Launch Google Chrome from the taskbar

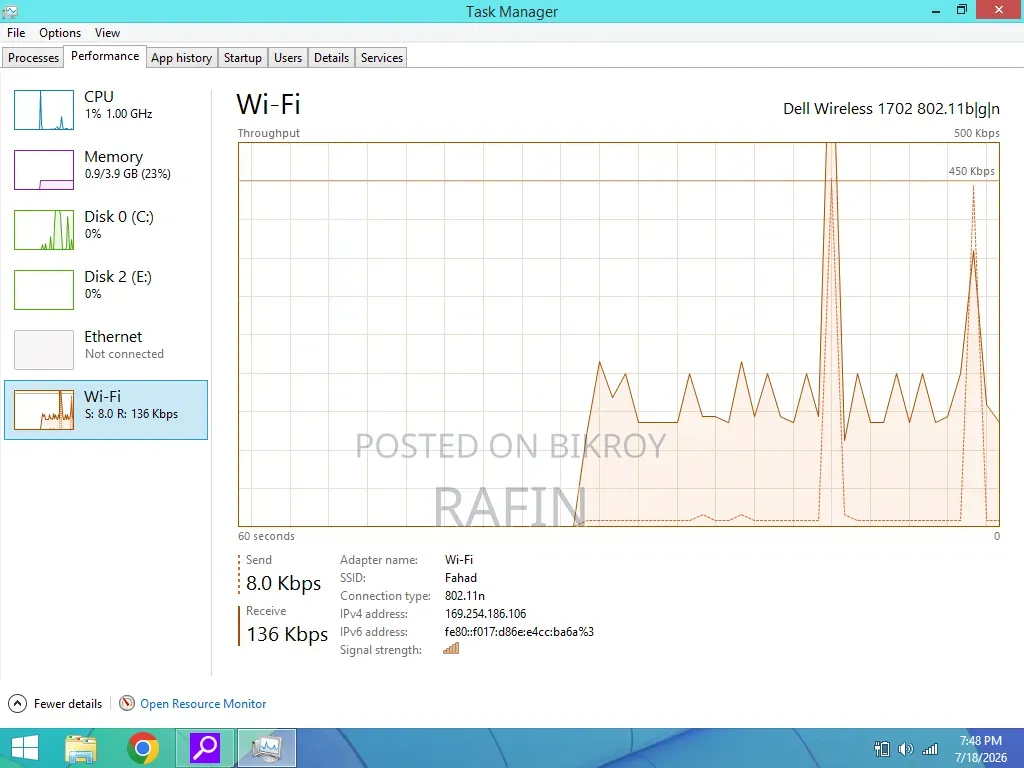143,748
